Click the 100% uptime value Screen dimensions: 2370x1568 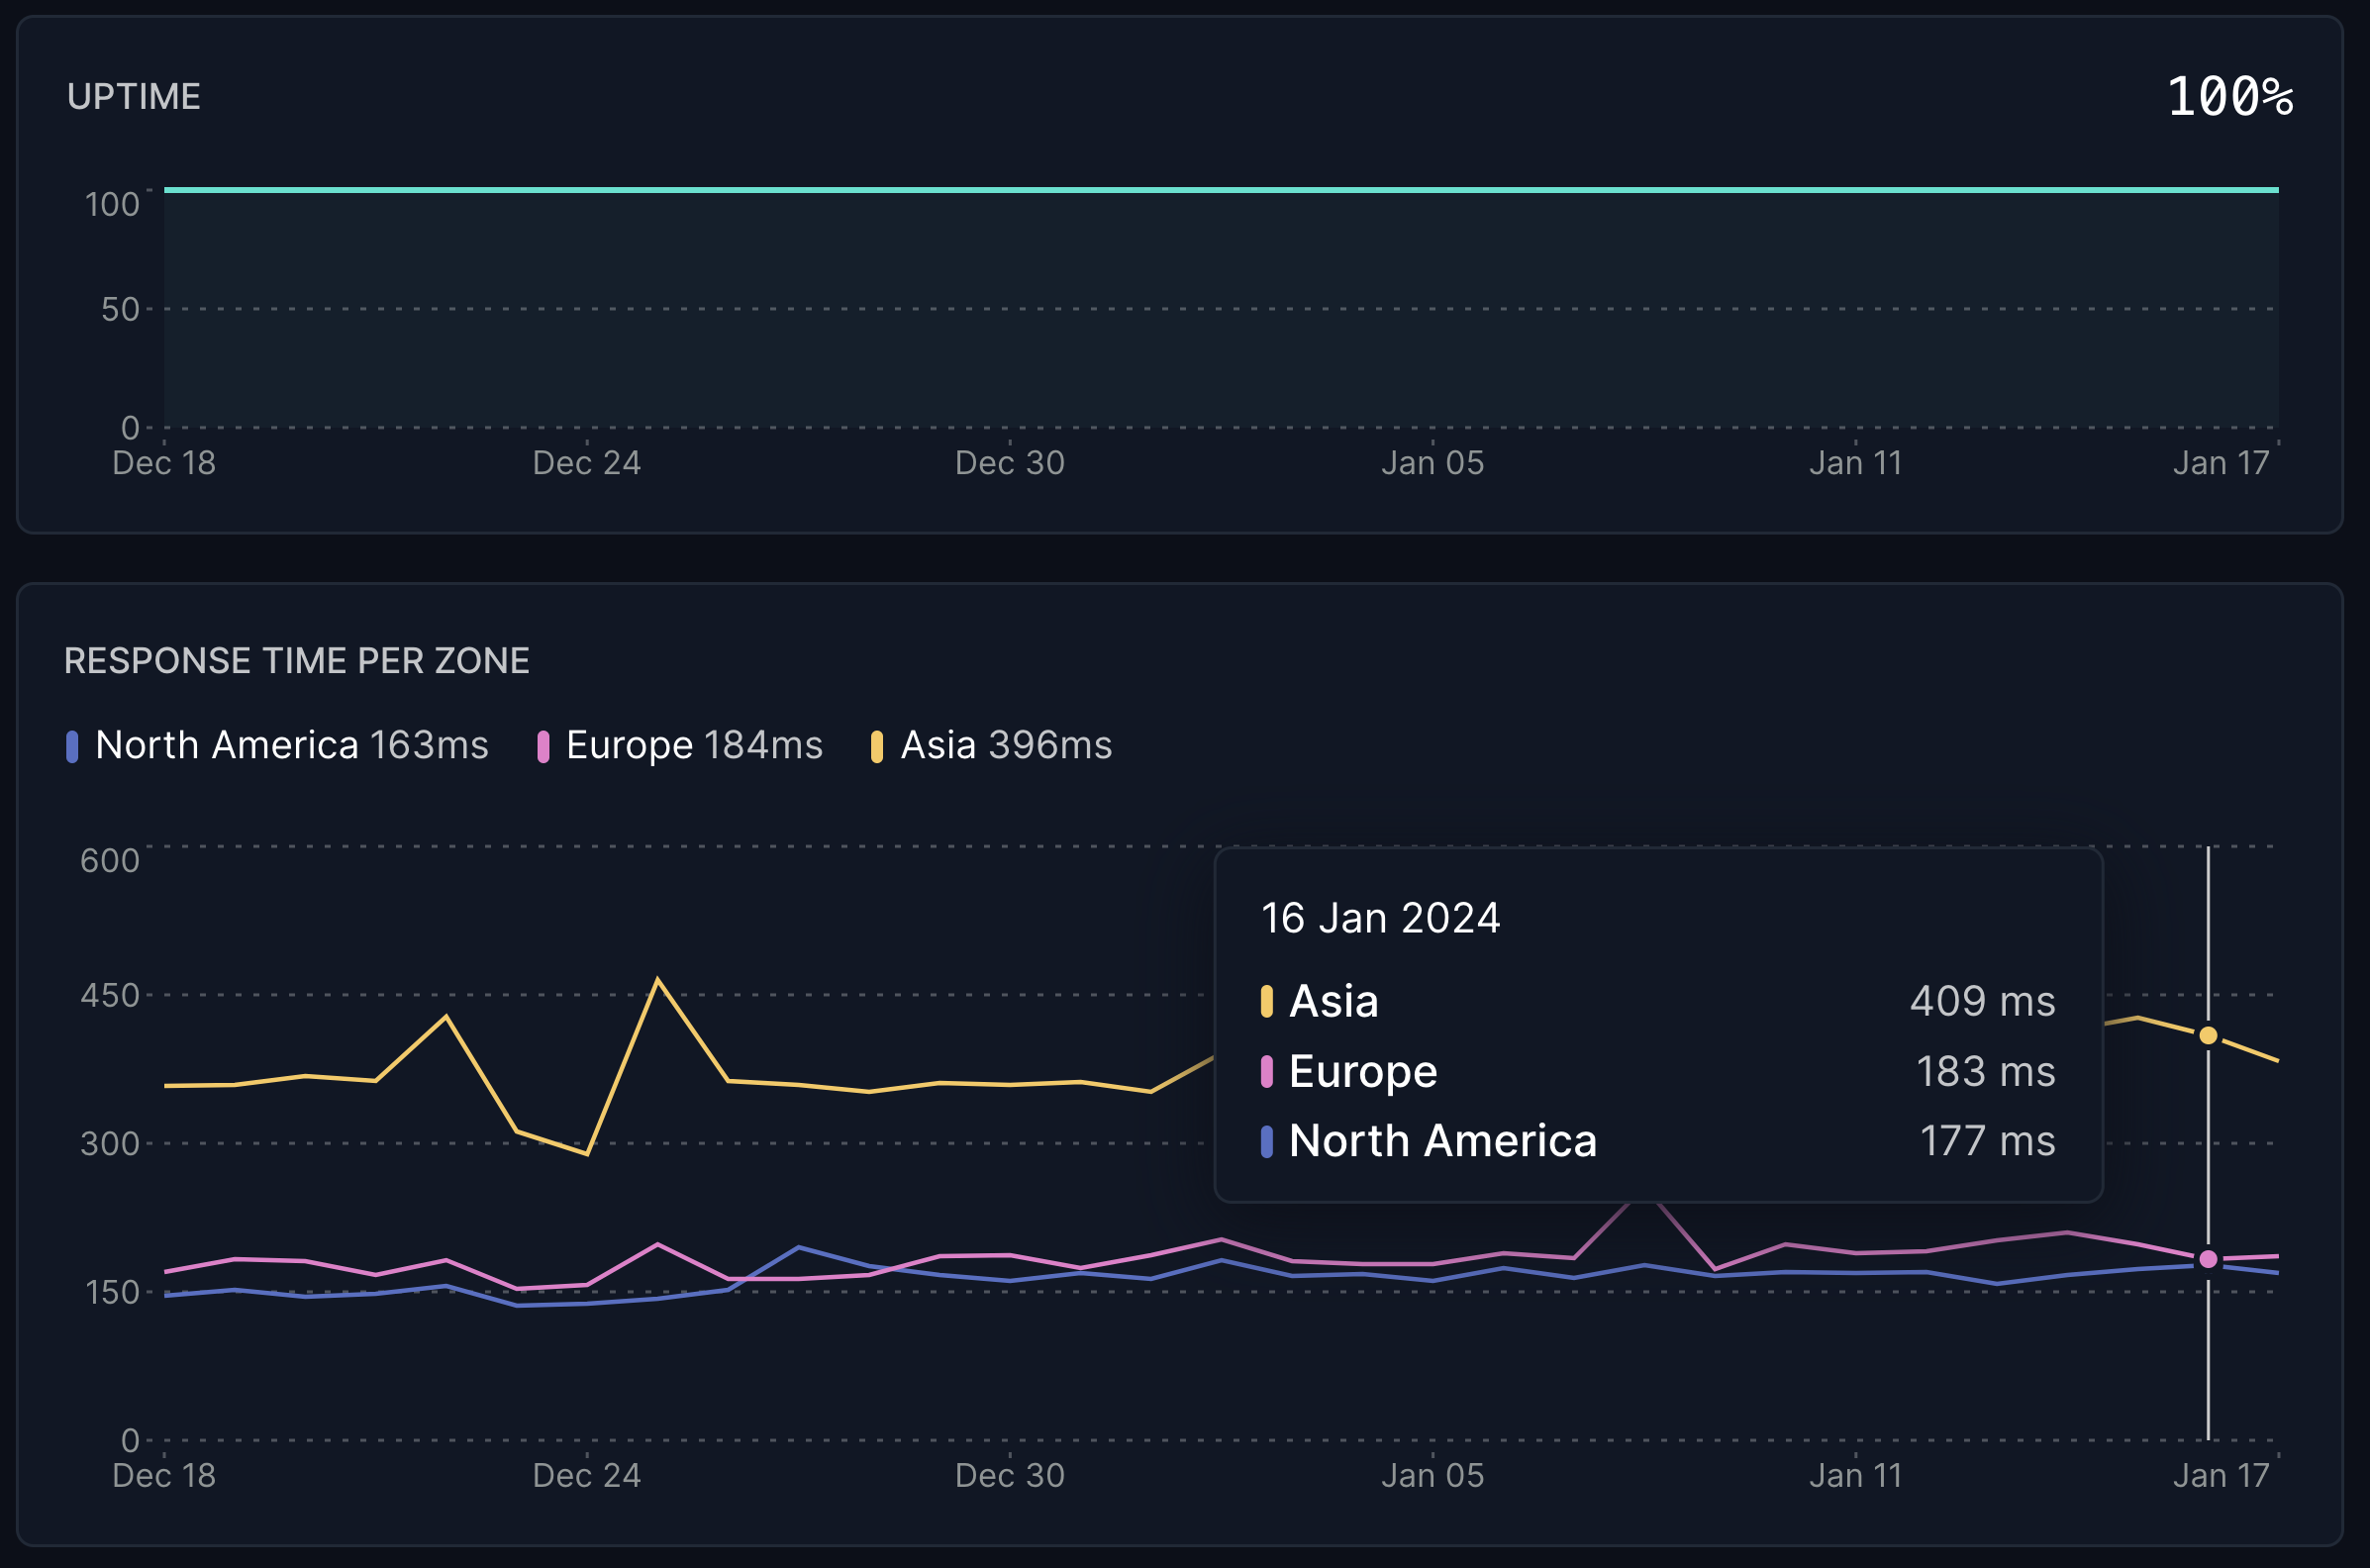[2231, 97]
